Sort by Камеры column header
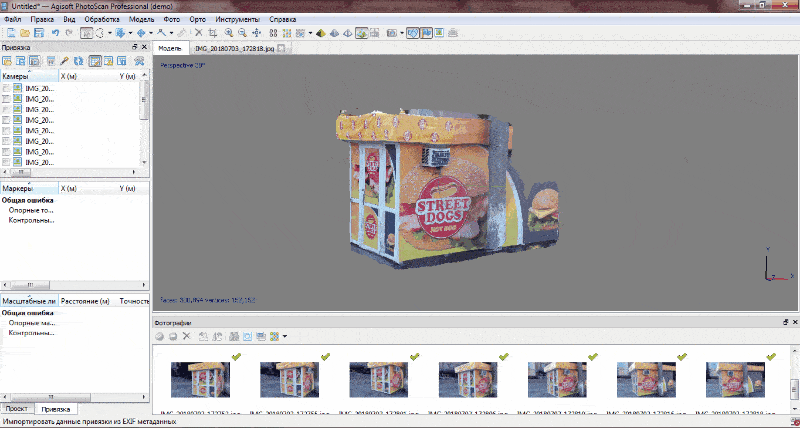Image resolution: width=800 pixels, height=428 pixels. (x=30, y=76)
